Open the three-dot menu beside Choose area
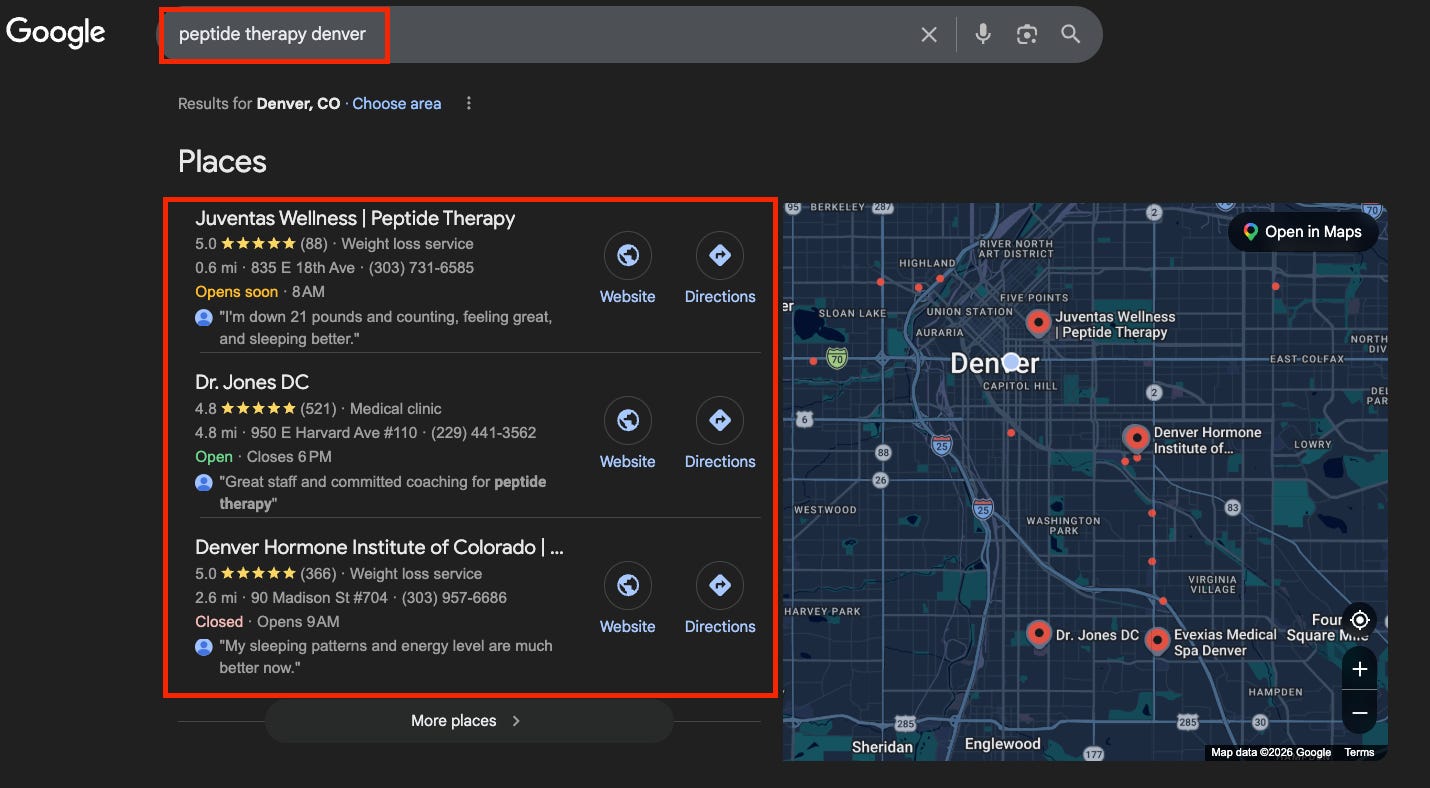The height and width of the screenshot is (788, 1430). 469,104
